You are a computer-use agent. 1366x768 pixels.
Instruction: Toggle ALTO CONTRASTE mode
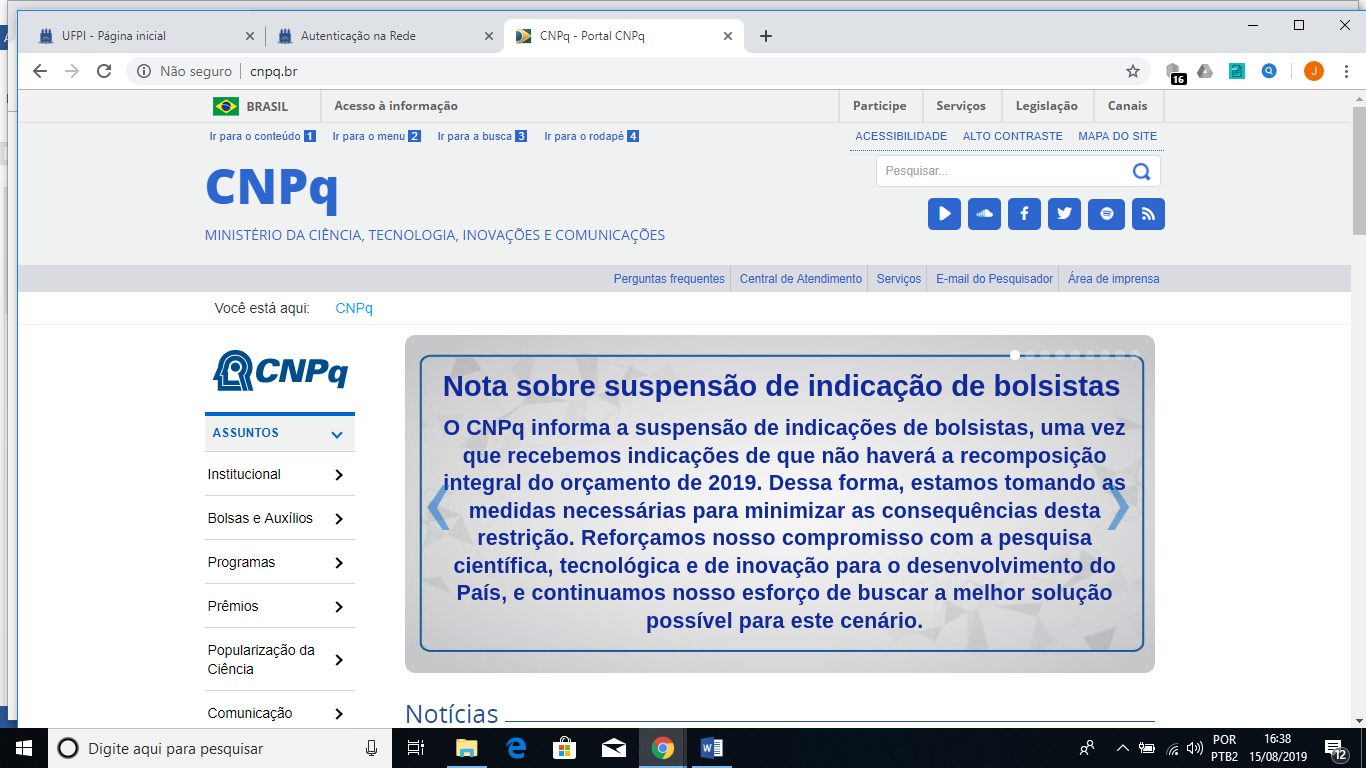(x=1013, y=136)
